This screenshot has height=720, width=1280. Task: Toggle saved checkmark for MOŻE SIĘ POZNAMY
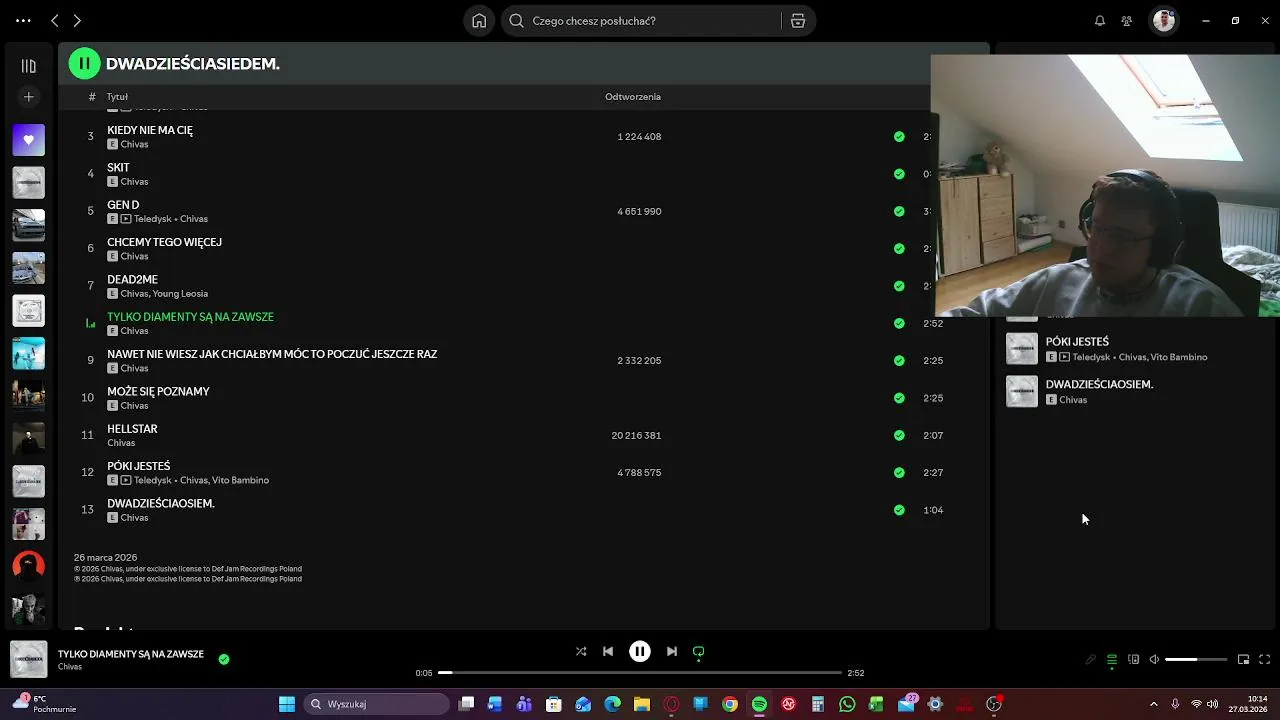899,398
